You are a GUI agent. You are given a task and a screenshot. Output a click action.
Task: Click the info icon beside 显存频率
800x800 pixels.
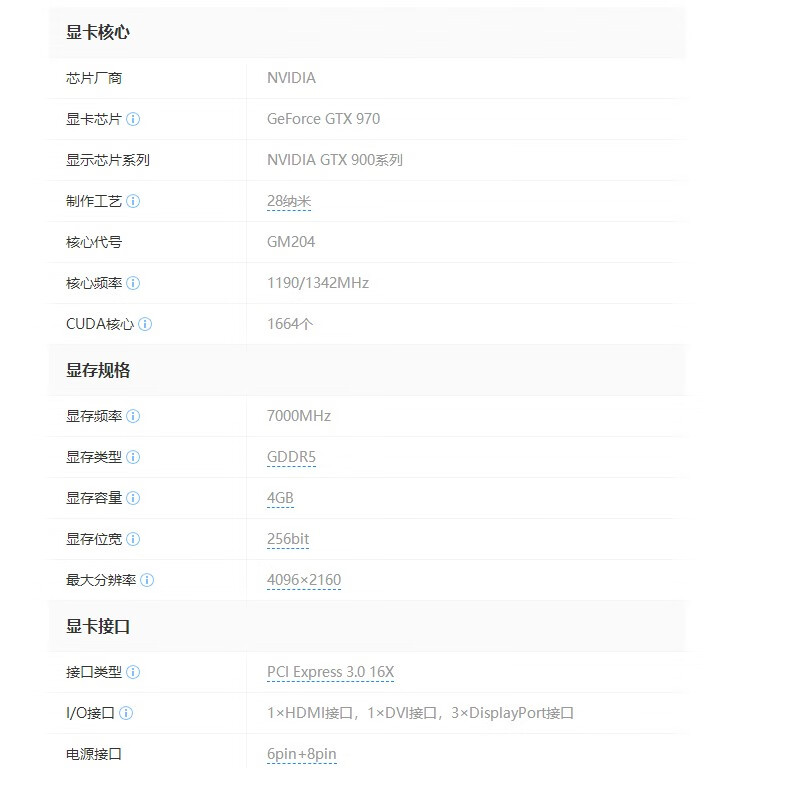pos(133,416)
